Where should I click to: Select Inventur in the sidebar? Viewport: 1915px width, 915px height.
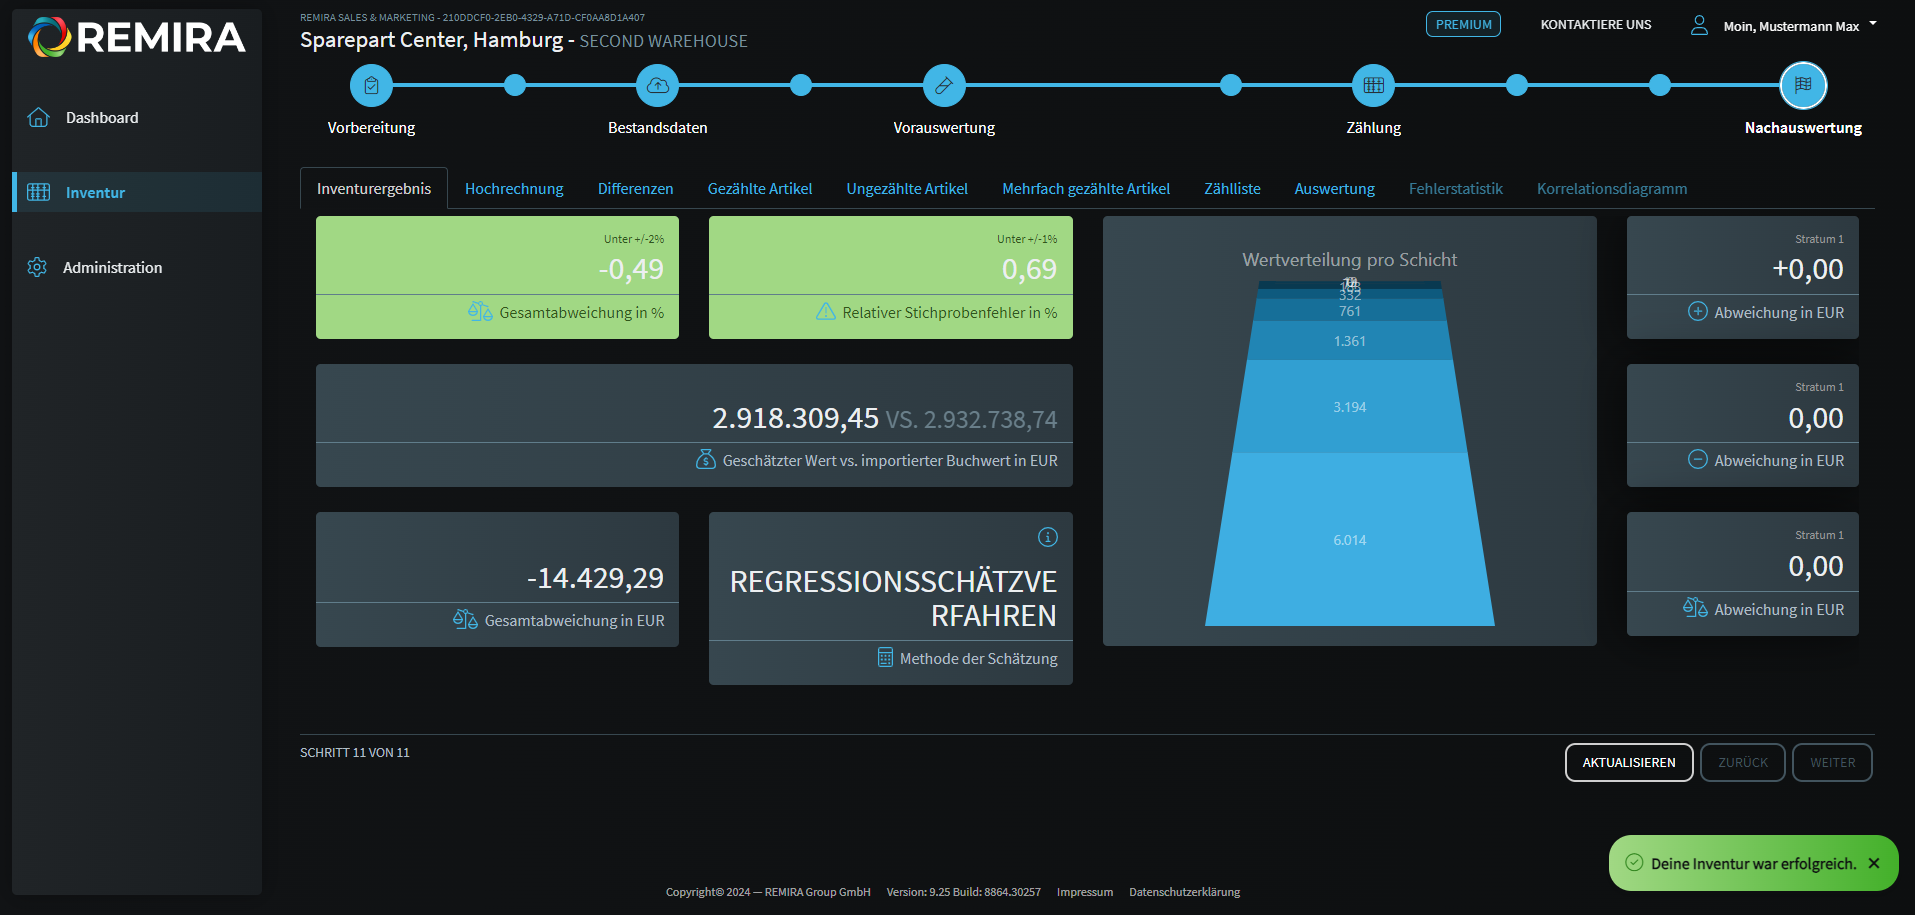95,193
